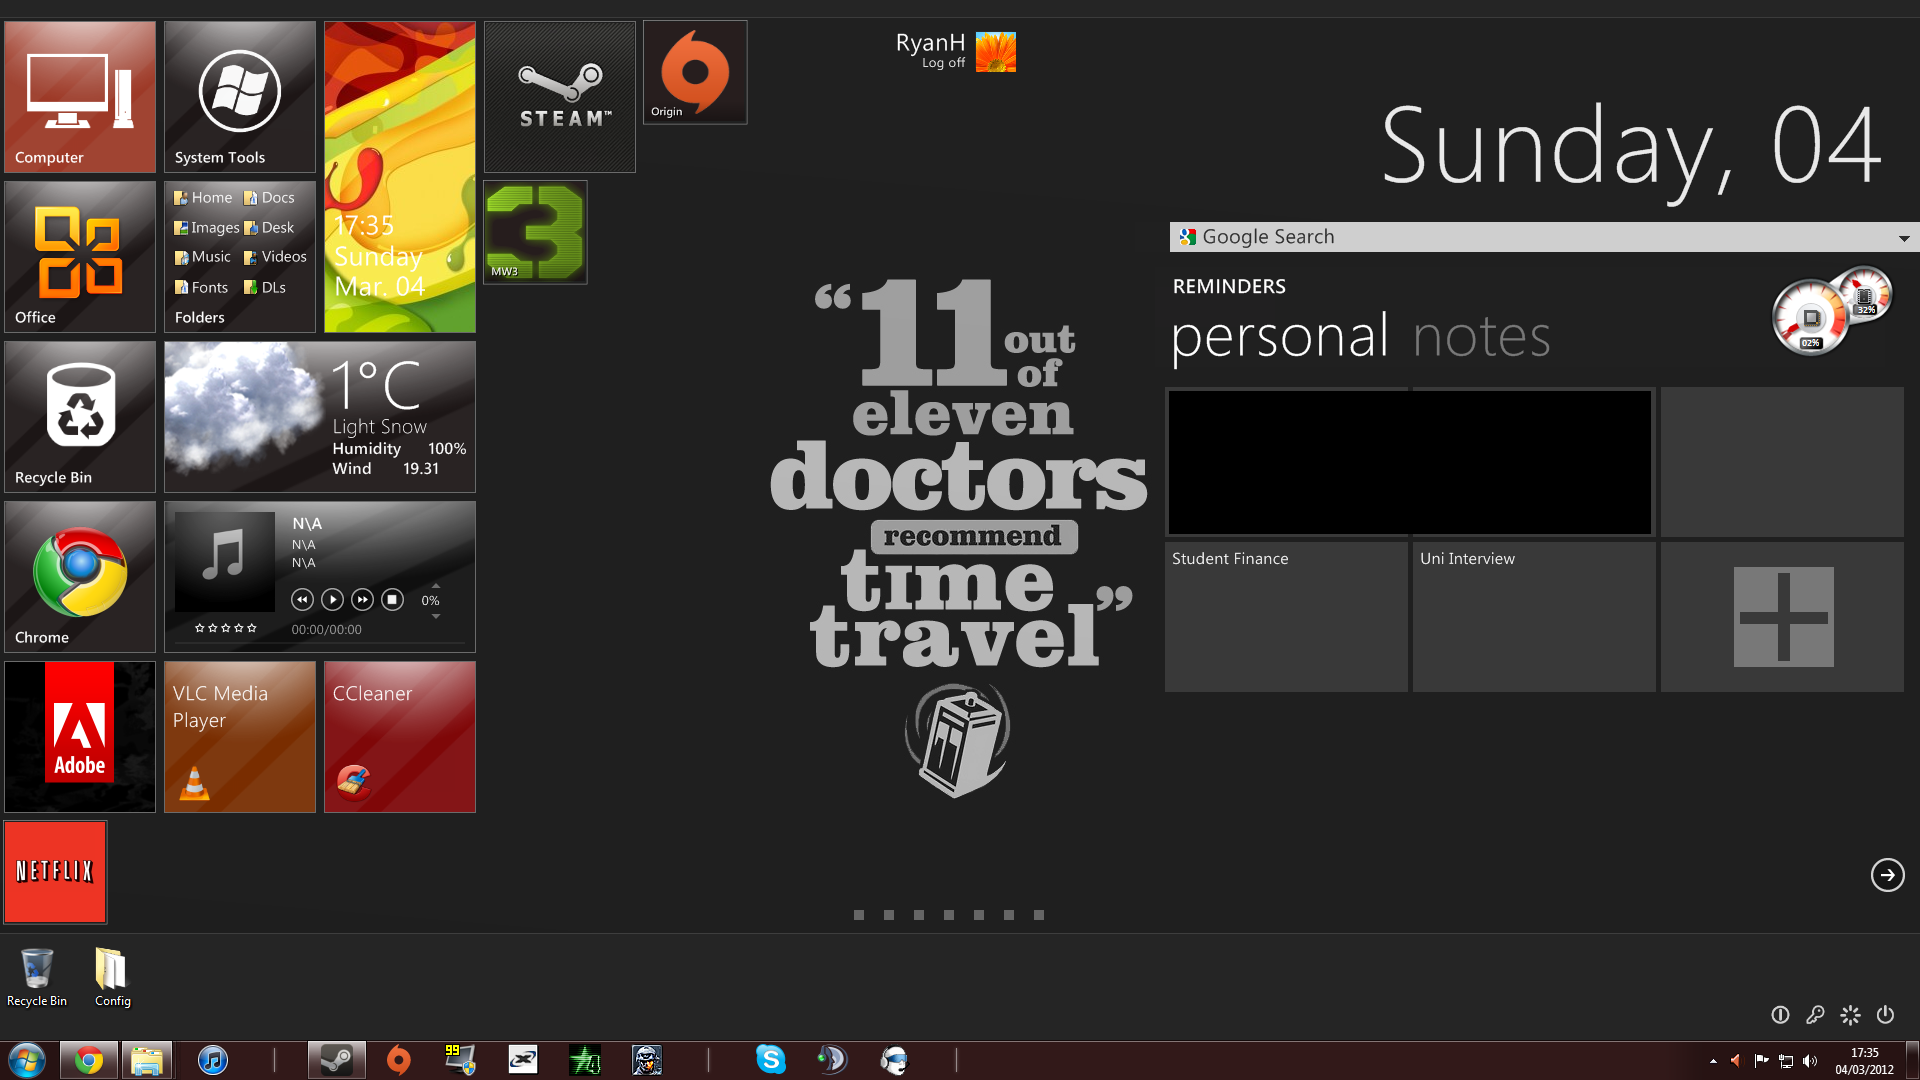Click Log off under RyanH
This screenshot has height=1080, width=1920.
(x=943, y=63)
